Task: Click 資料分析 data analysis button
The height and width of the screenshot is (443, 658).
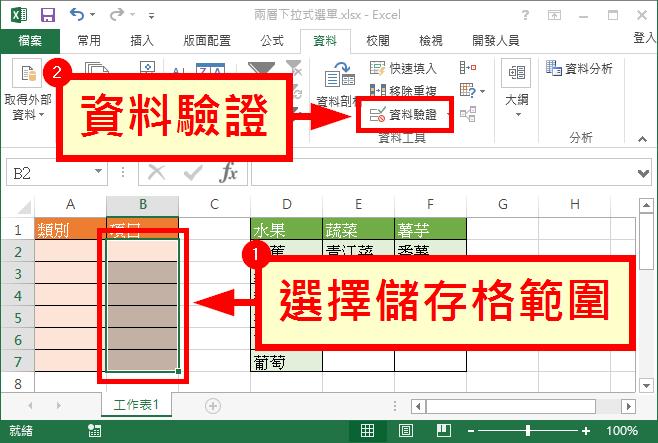Action: click(x=579, y=68)
